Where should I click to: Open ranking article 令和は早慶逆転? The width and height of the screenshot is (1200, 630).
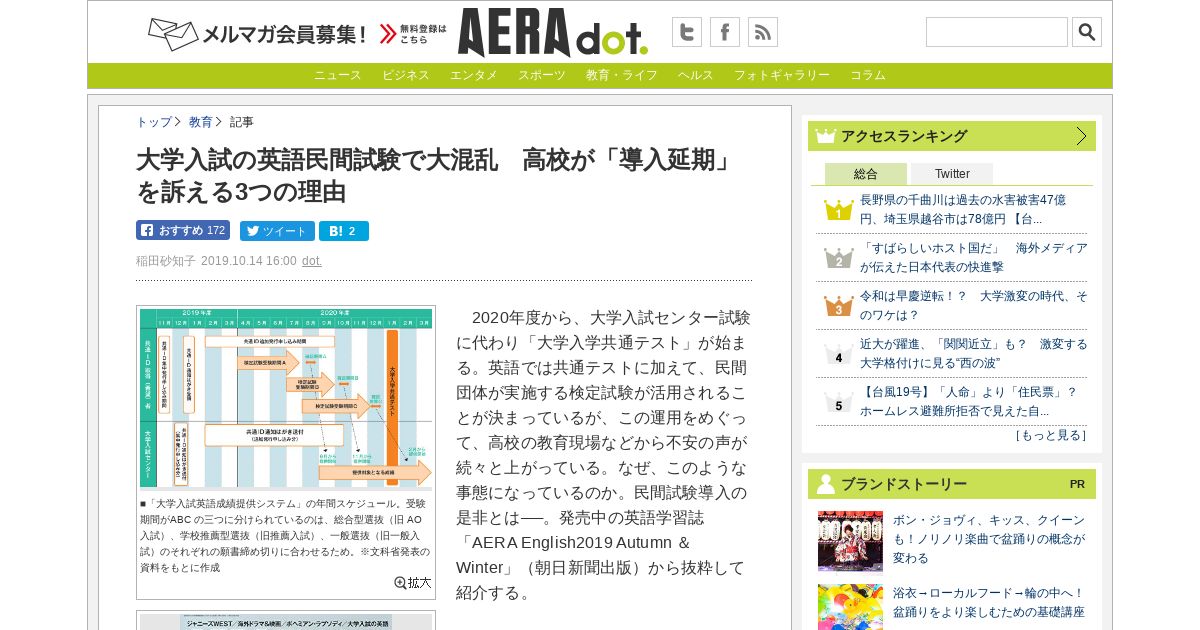point(973,305)
